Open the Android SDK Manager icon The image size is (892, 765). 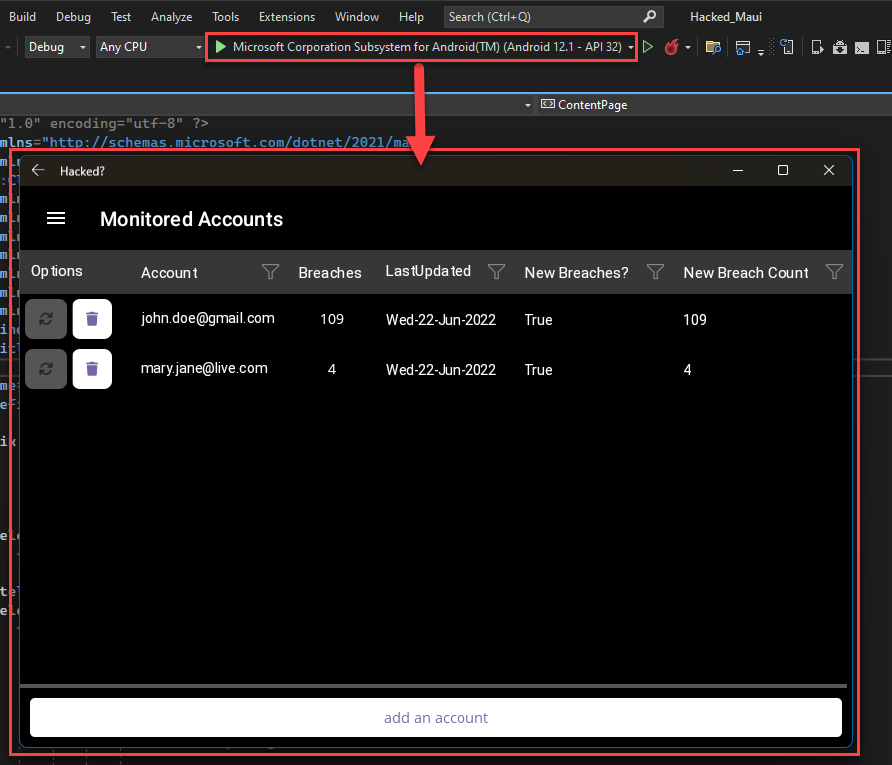coord(840,47)
